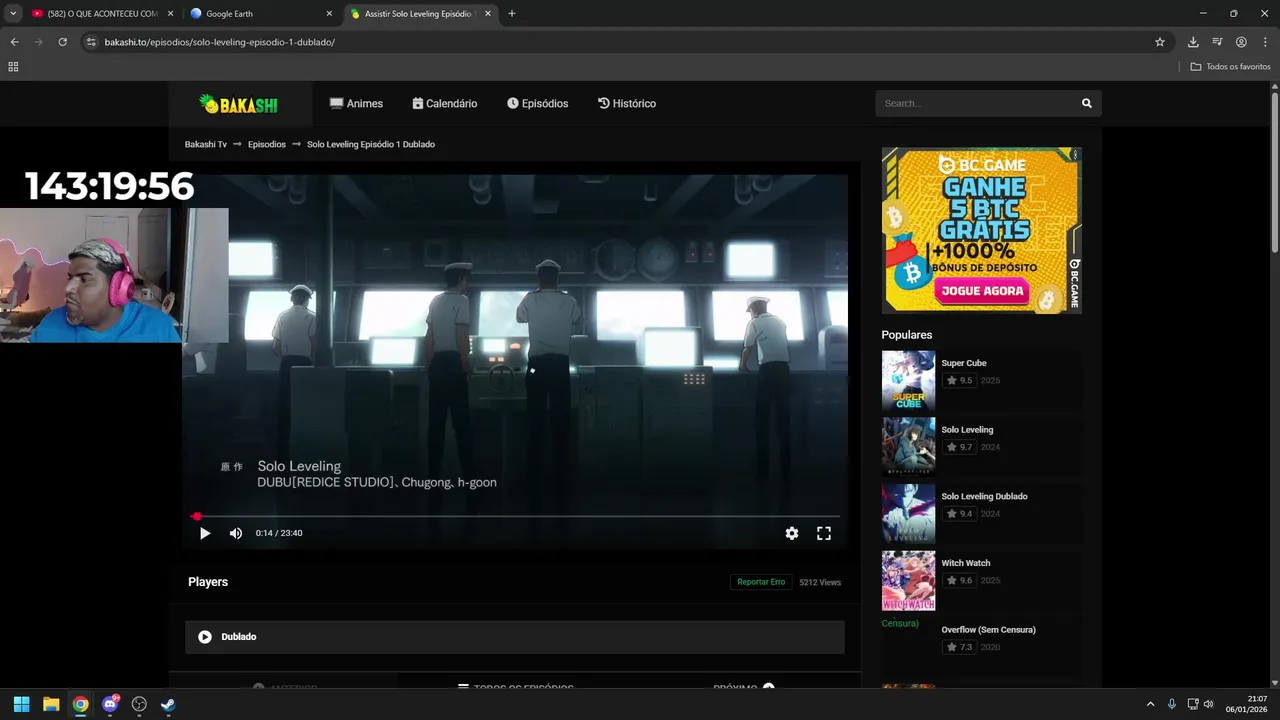Mute the video player volume

coord(236,533)
